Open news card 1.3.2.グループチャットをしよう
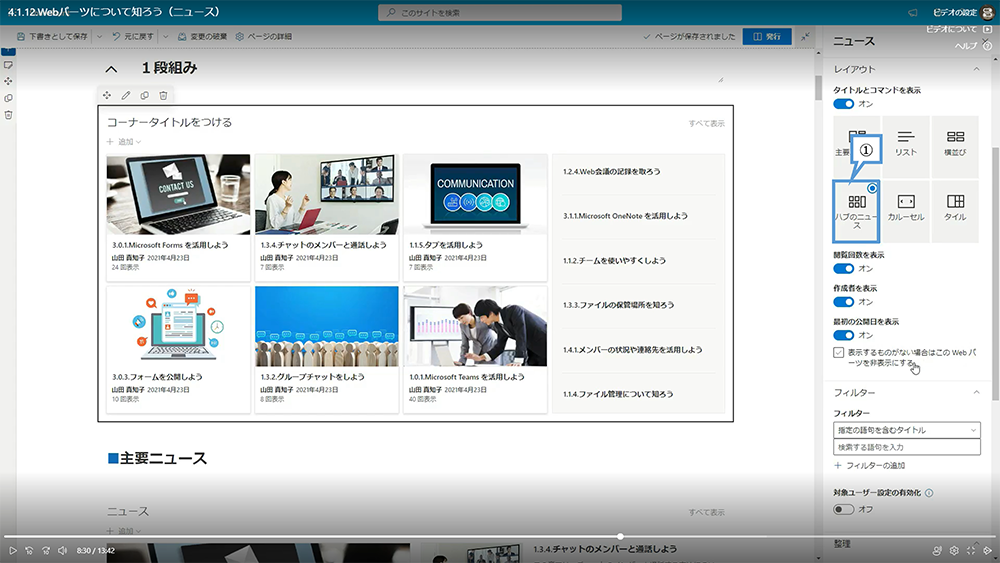The width and height of the screenshot is (1000, 563). tap(327, 349)
